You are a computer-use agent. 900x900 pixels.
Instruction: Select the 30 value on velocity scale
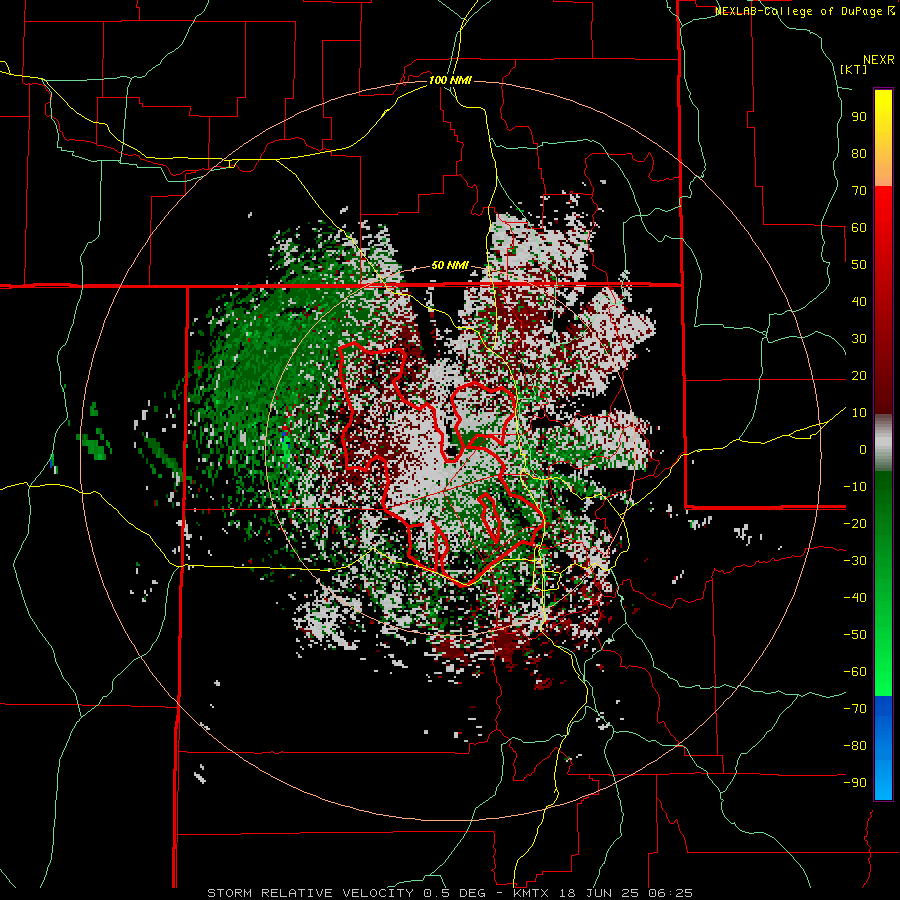859,339
